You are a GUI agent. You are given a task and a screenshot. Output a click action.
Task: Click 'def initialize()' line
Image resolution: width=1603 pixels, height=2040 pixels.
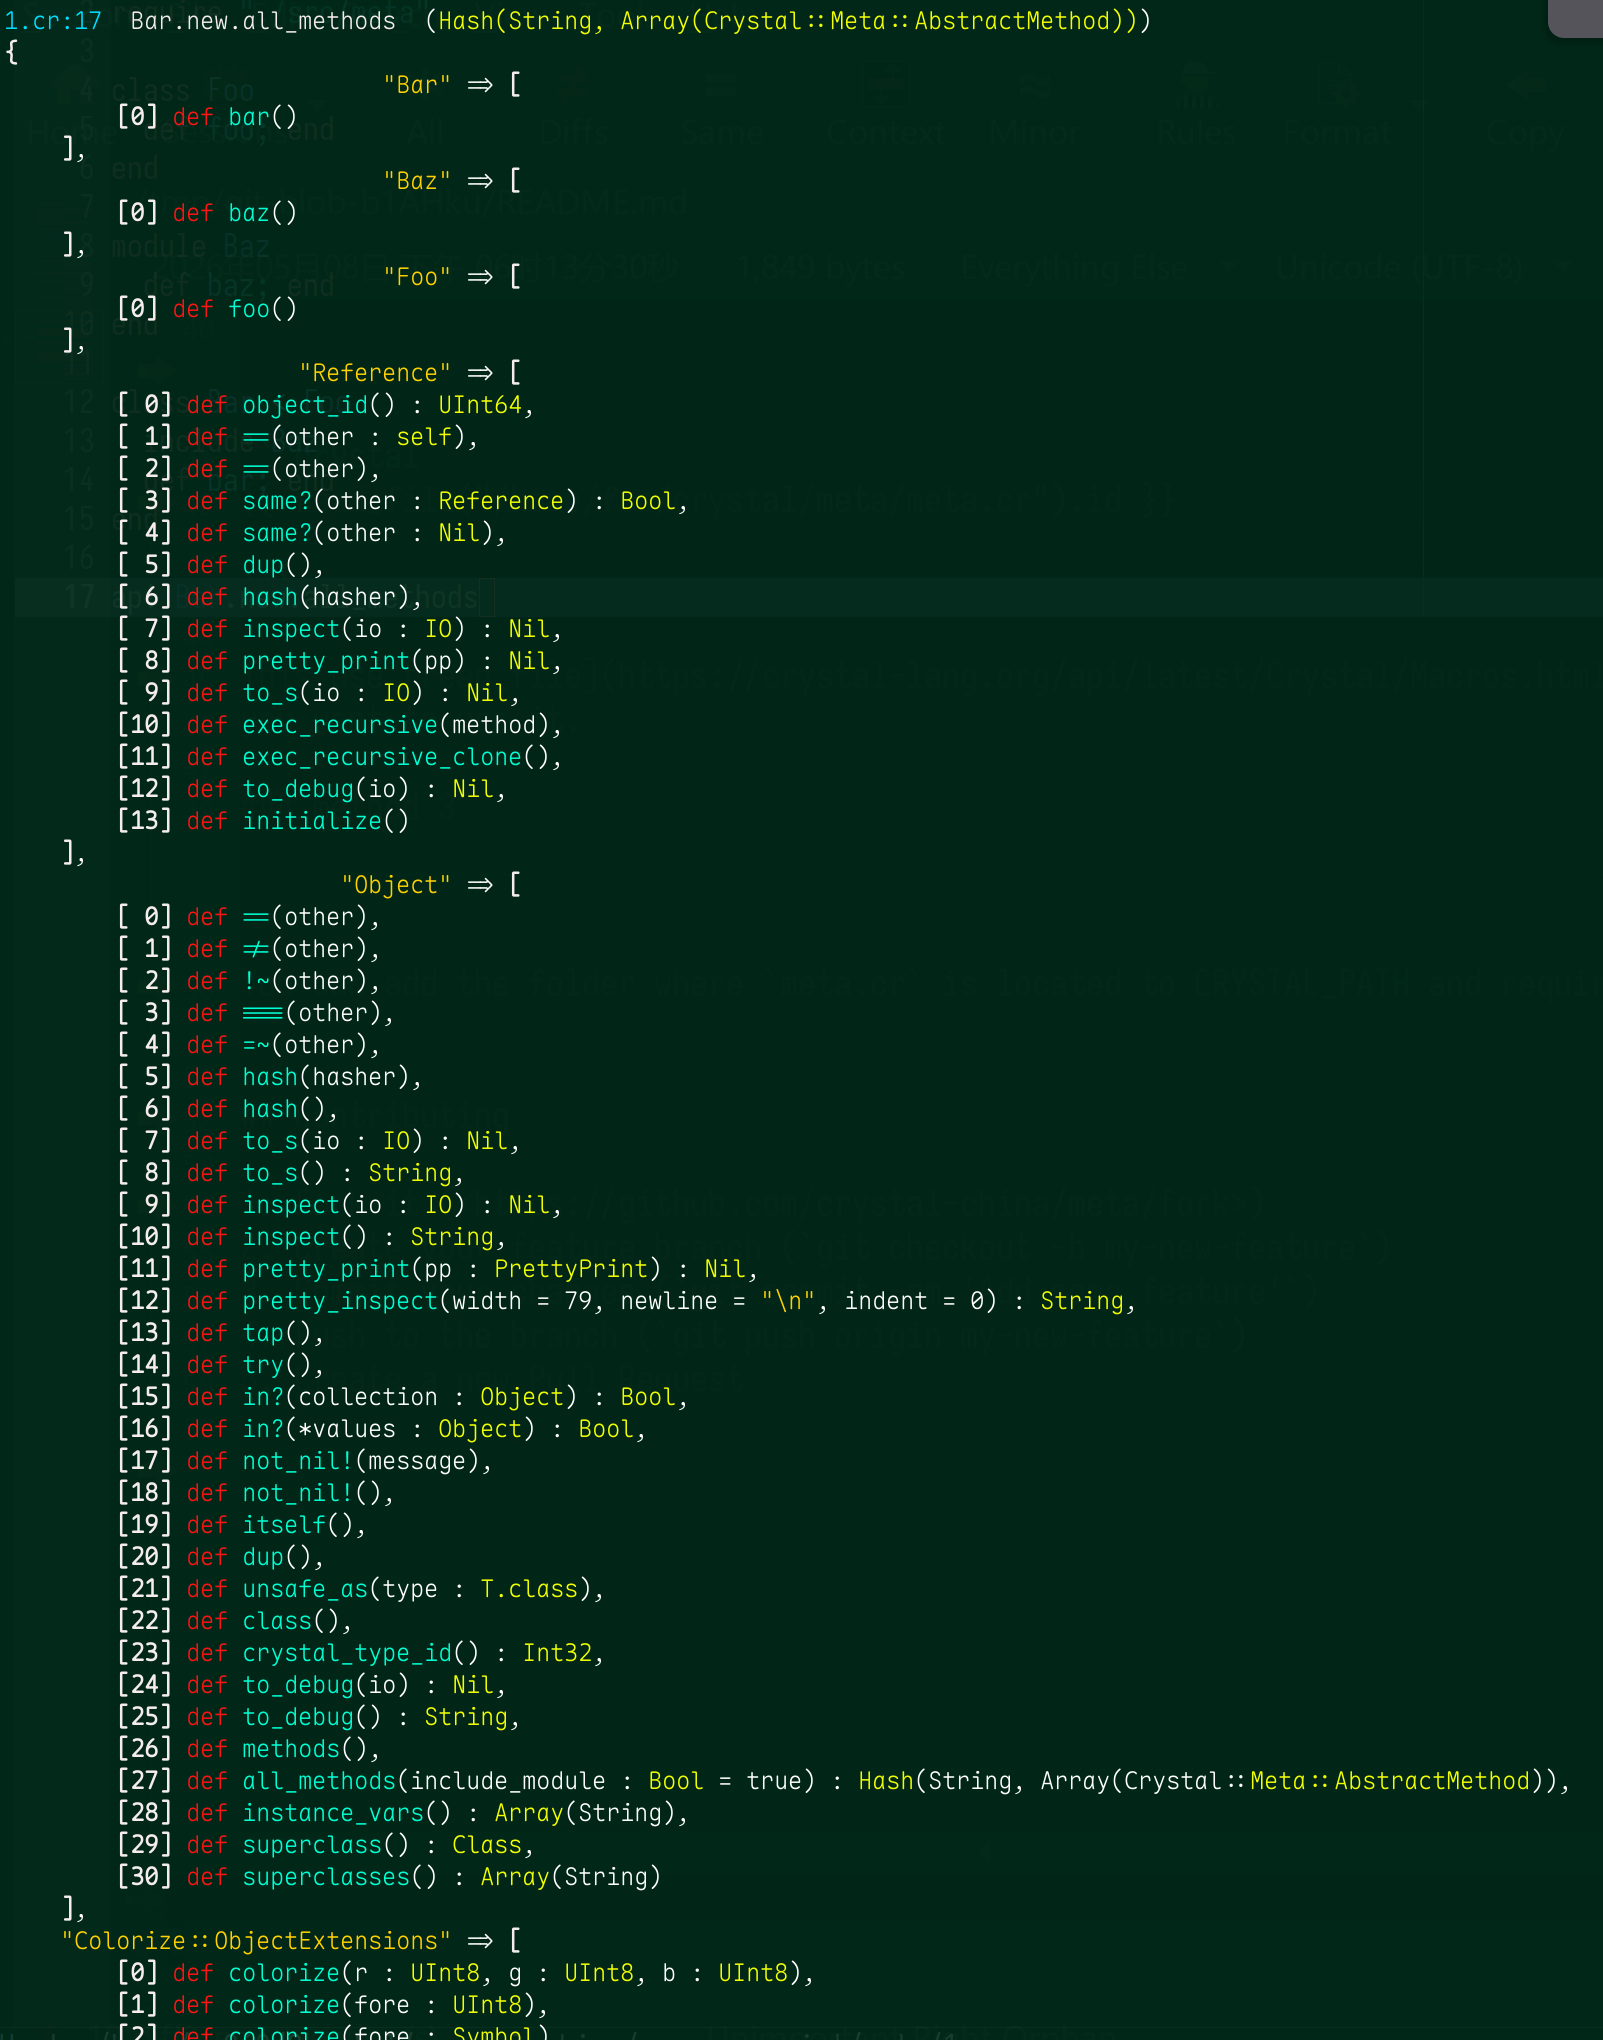point(298,821)
